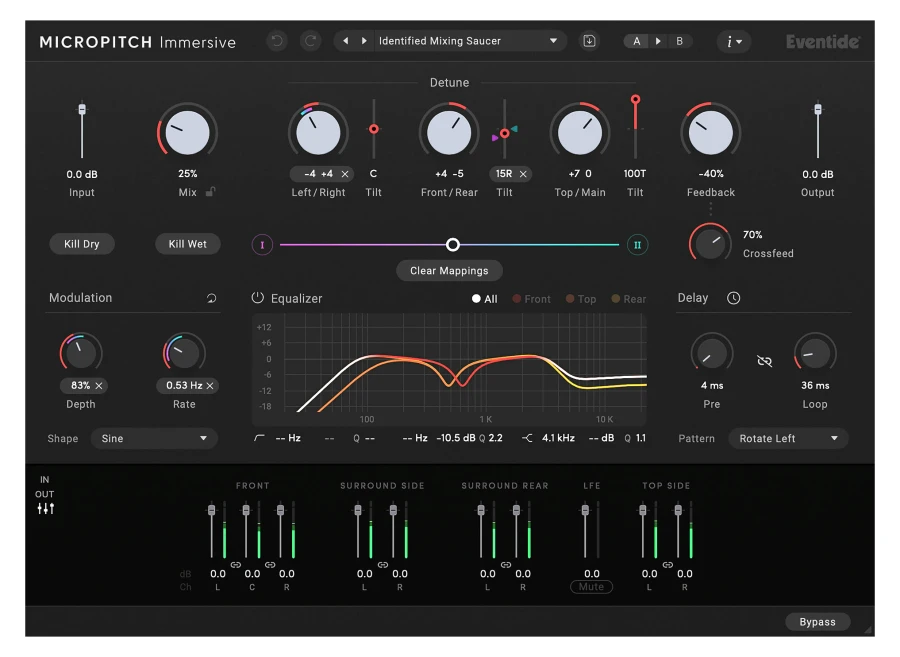Click the macro slider handle

coord(453,245)
